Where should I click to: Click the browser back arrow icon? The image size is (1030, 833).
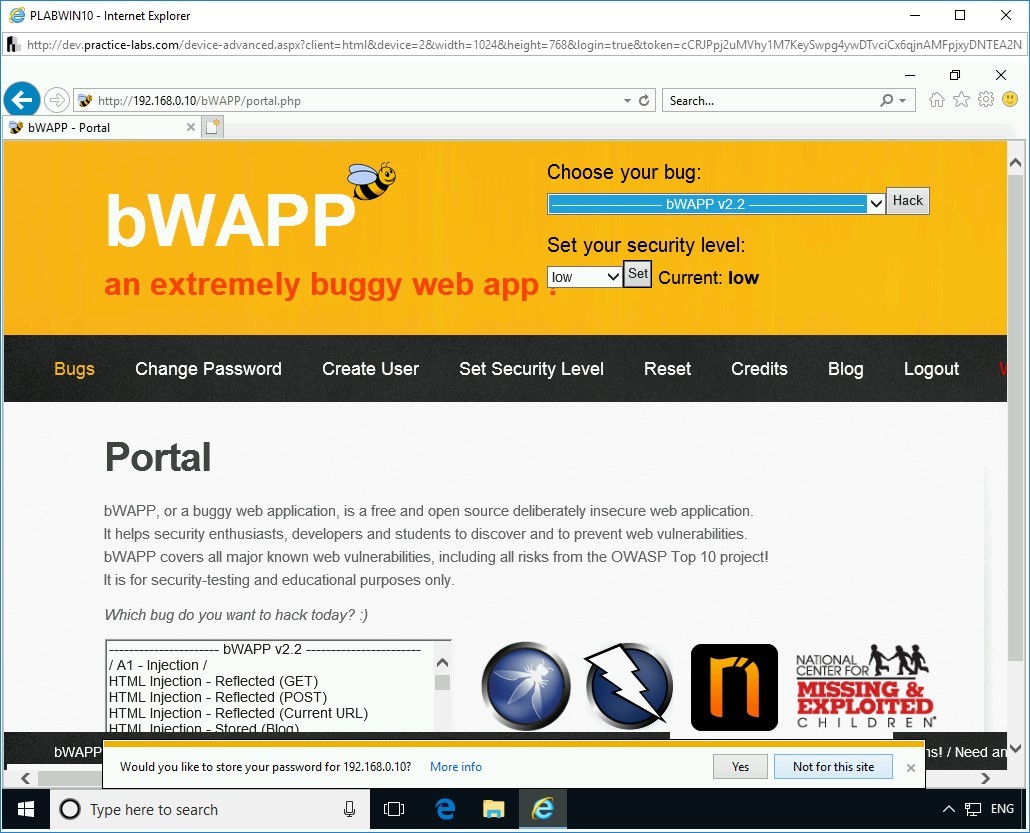pos(22,99)
